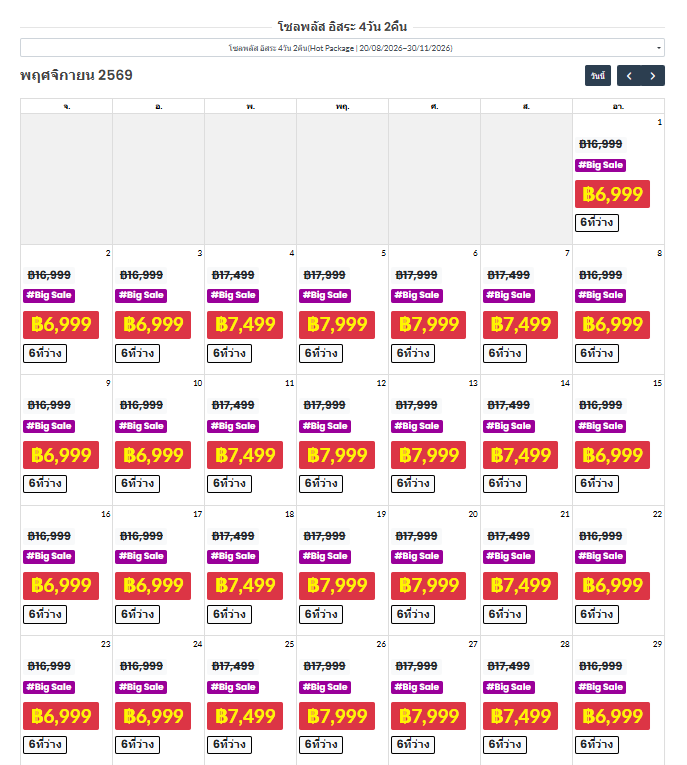Choose ฿7,999 price on November 26
Image resolution: width=687 pixels, height=765 pixels.
(x=336, y=716)
